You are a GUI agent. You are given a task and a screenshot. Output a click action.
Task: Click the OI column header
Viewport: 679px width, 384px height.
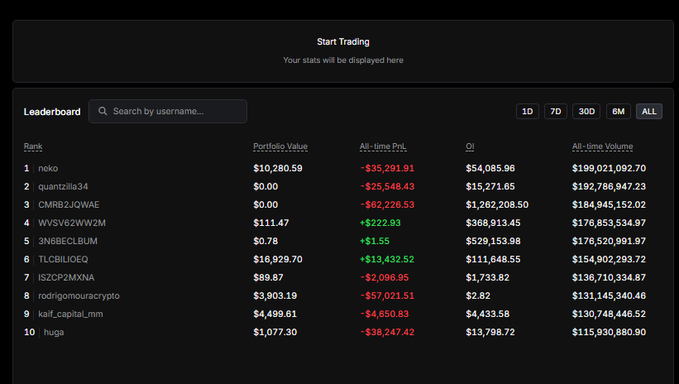(470, 147)
